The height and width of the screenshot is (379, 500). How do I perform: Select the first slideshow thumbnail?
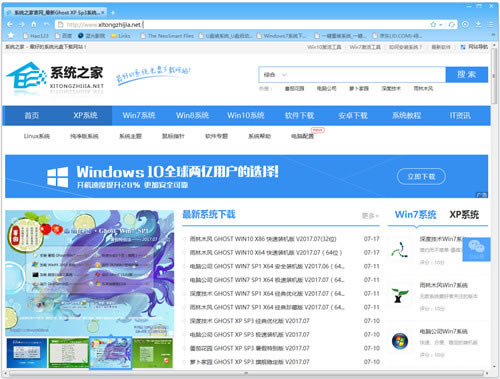point(27,353)
